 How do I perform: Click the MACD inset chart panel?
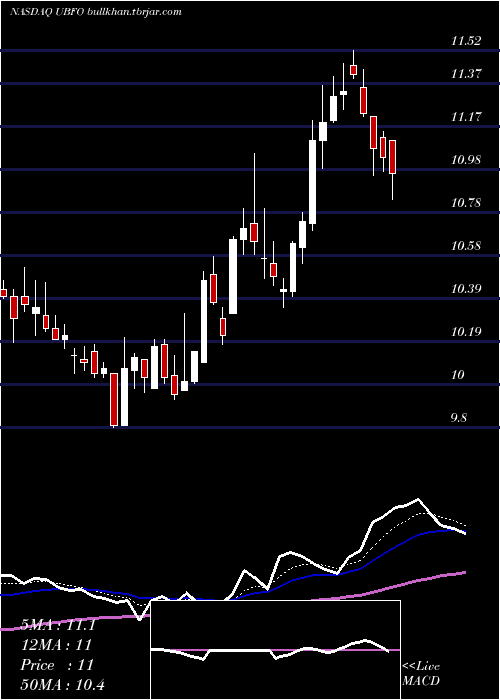tap(275, 650)
